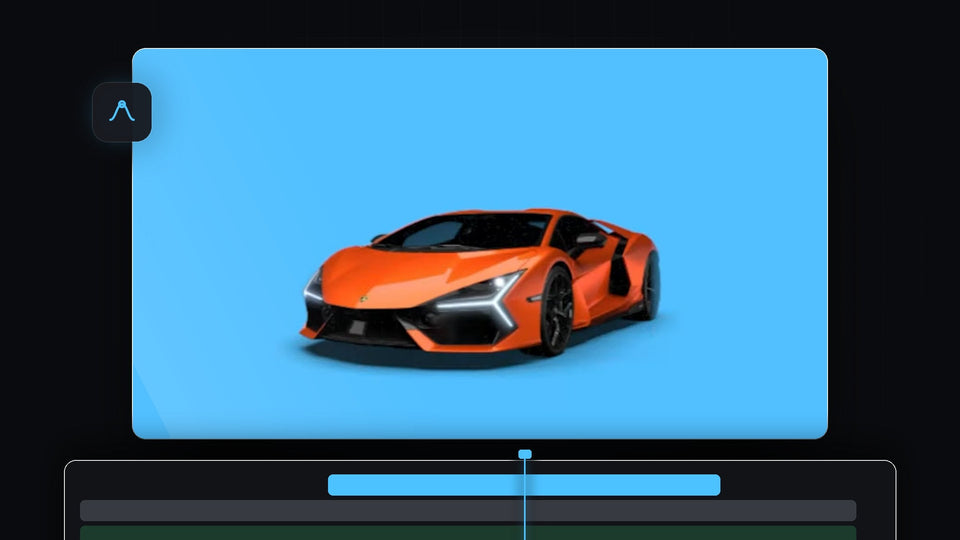Select the blue clip on the timeline

[x=524, y=485]
